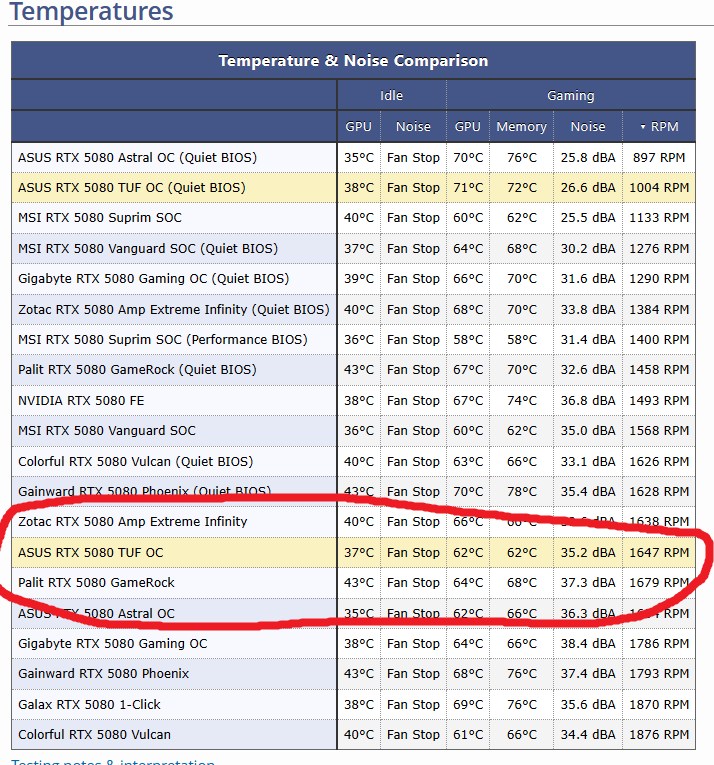Viewport: 714px width, 765px height.
Task: Click the 35.2 dBA noise value
Action: (x=588, y=553)
